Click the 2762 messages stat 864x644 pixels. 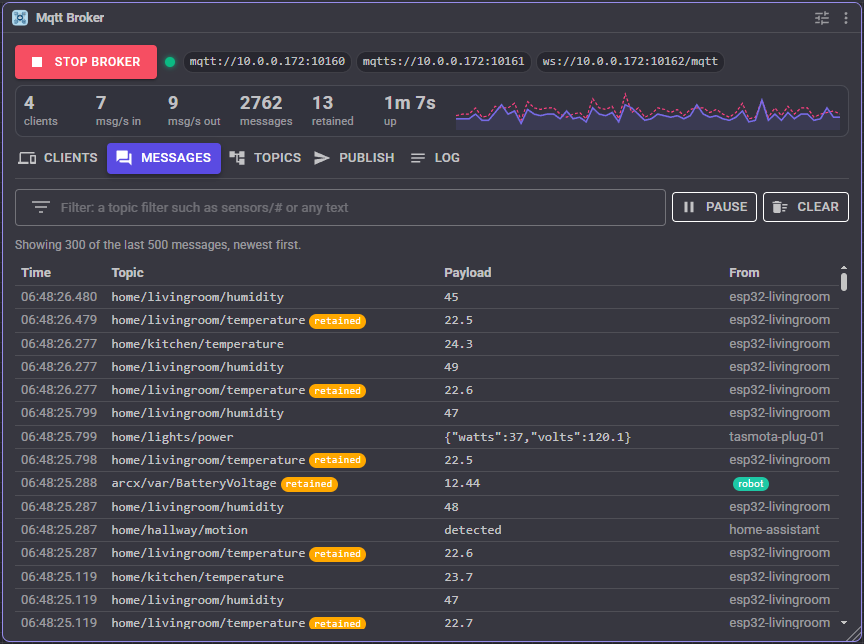pyautogui.click(x=266, y=111)
